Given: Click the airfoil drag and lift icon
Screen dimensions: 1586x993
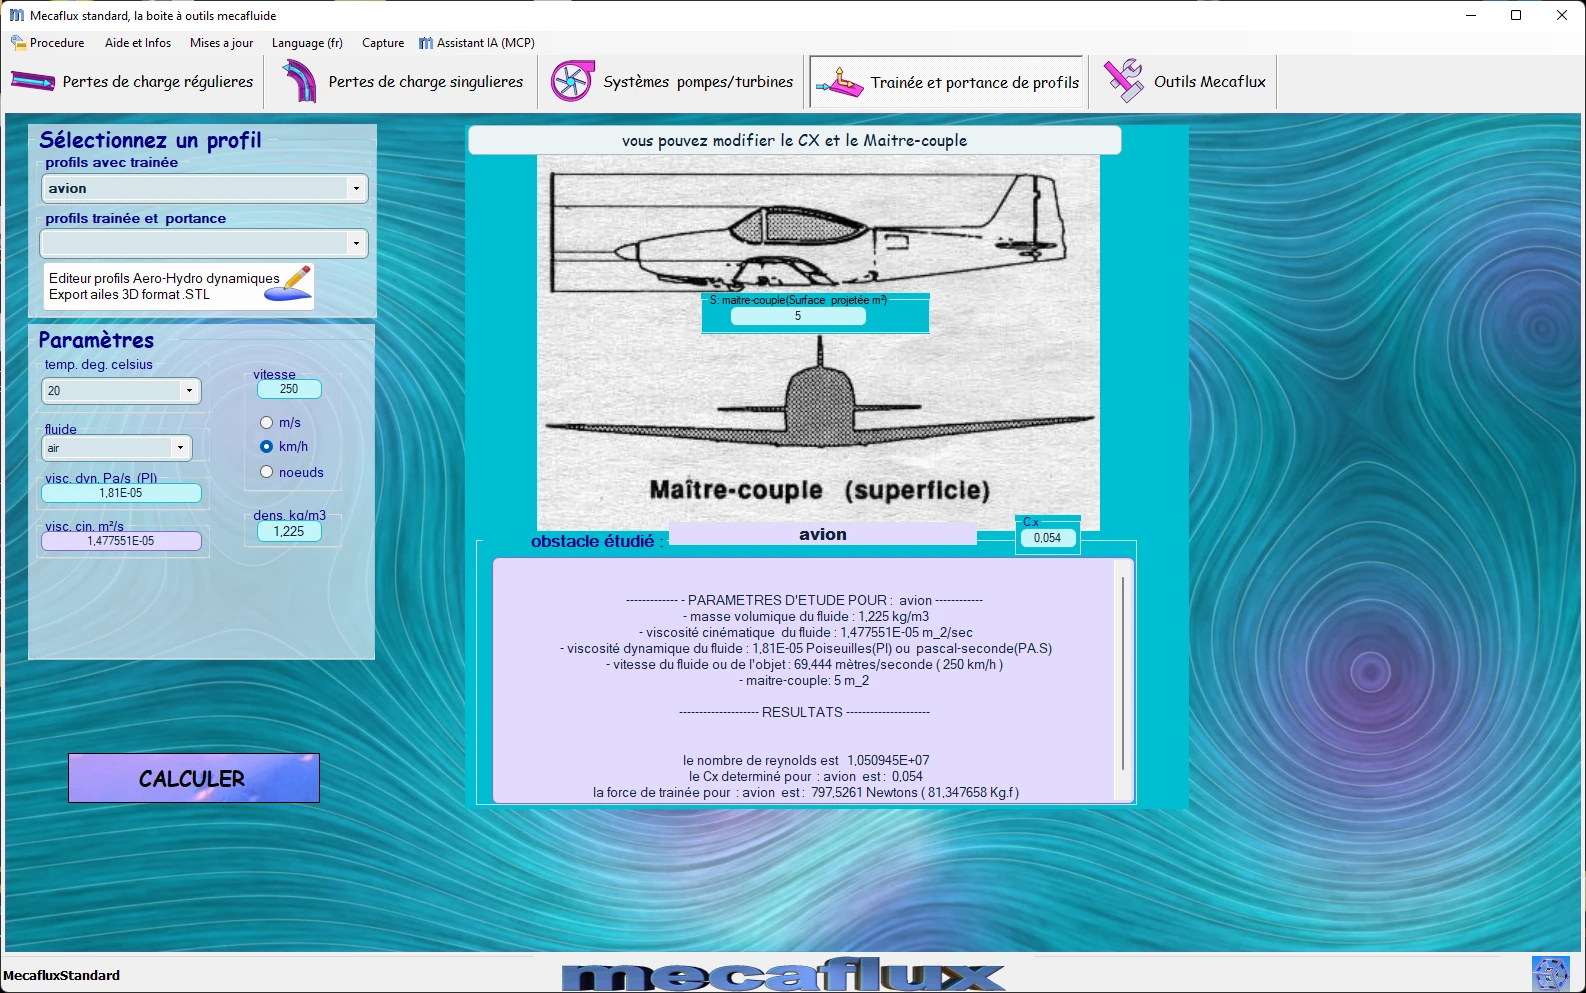Looking at the screenshot, I should tap(839, 83).
